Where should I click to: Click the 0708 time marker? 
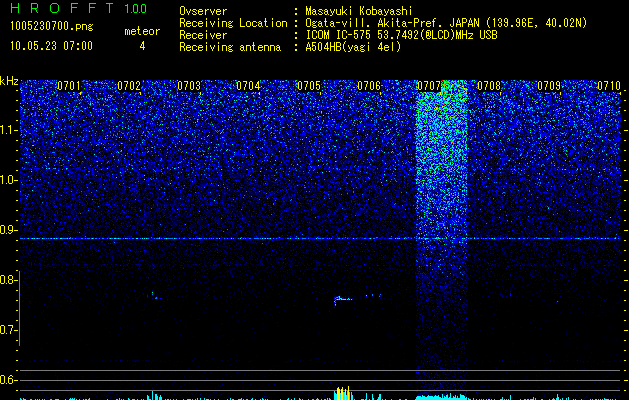point(489,86)
